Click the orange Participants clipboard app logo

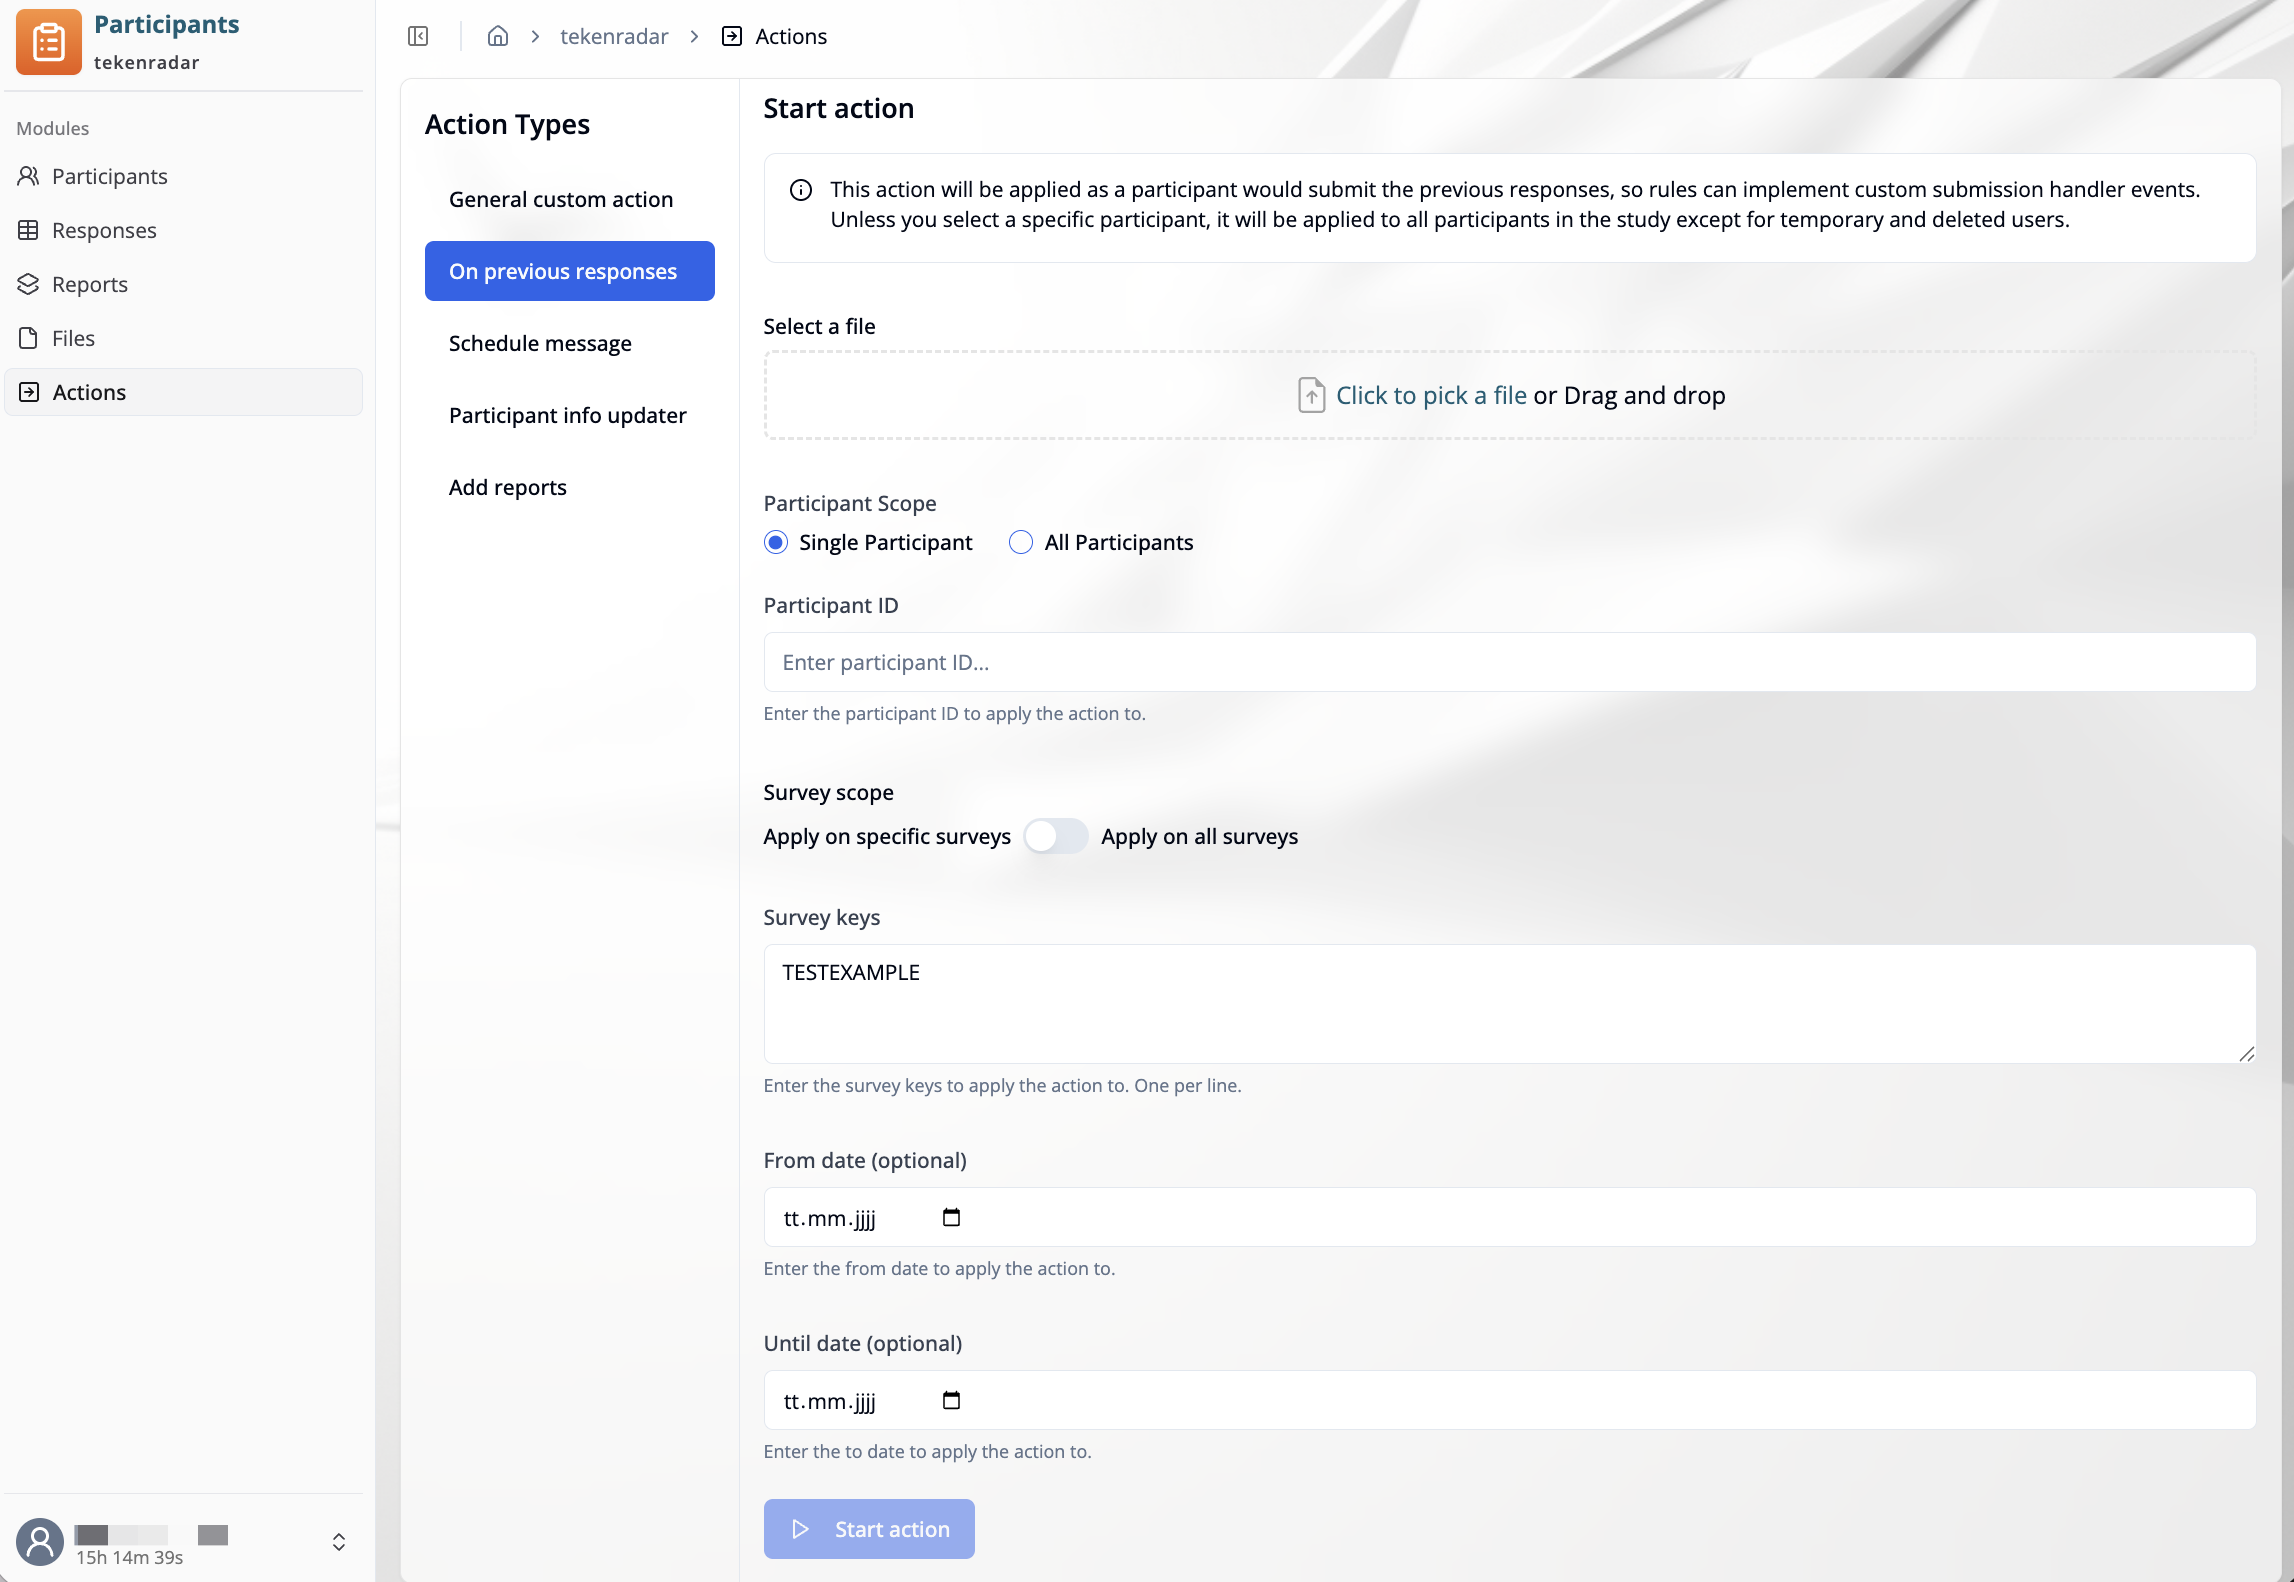[48, 42]
